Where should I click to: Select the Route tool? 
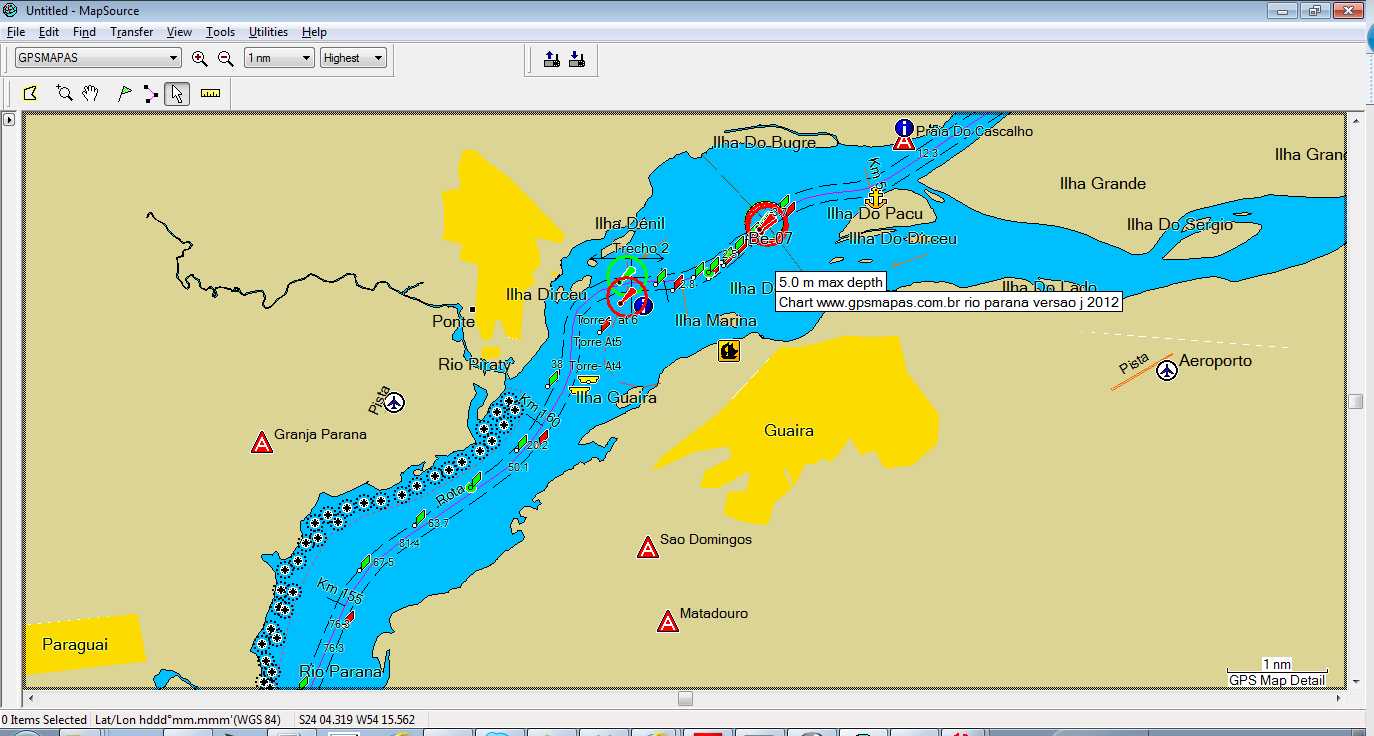click(151, 94)
